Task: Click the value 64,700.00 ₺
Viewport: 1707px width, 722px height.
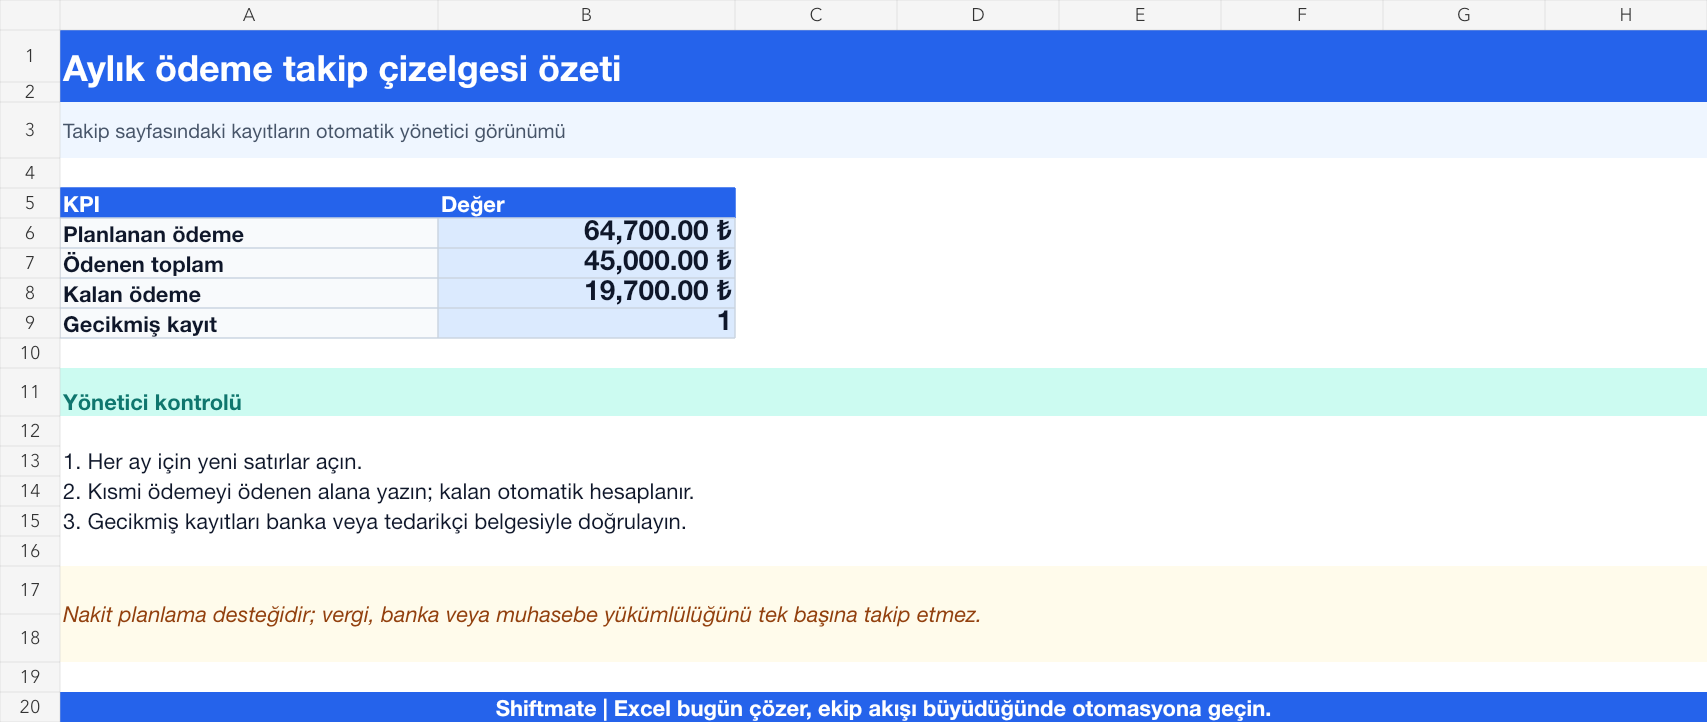Action: tap(586, 233)
